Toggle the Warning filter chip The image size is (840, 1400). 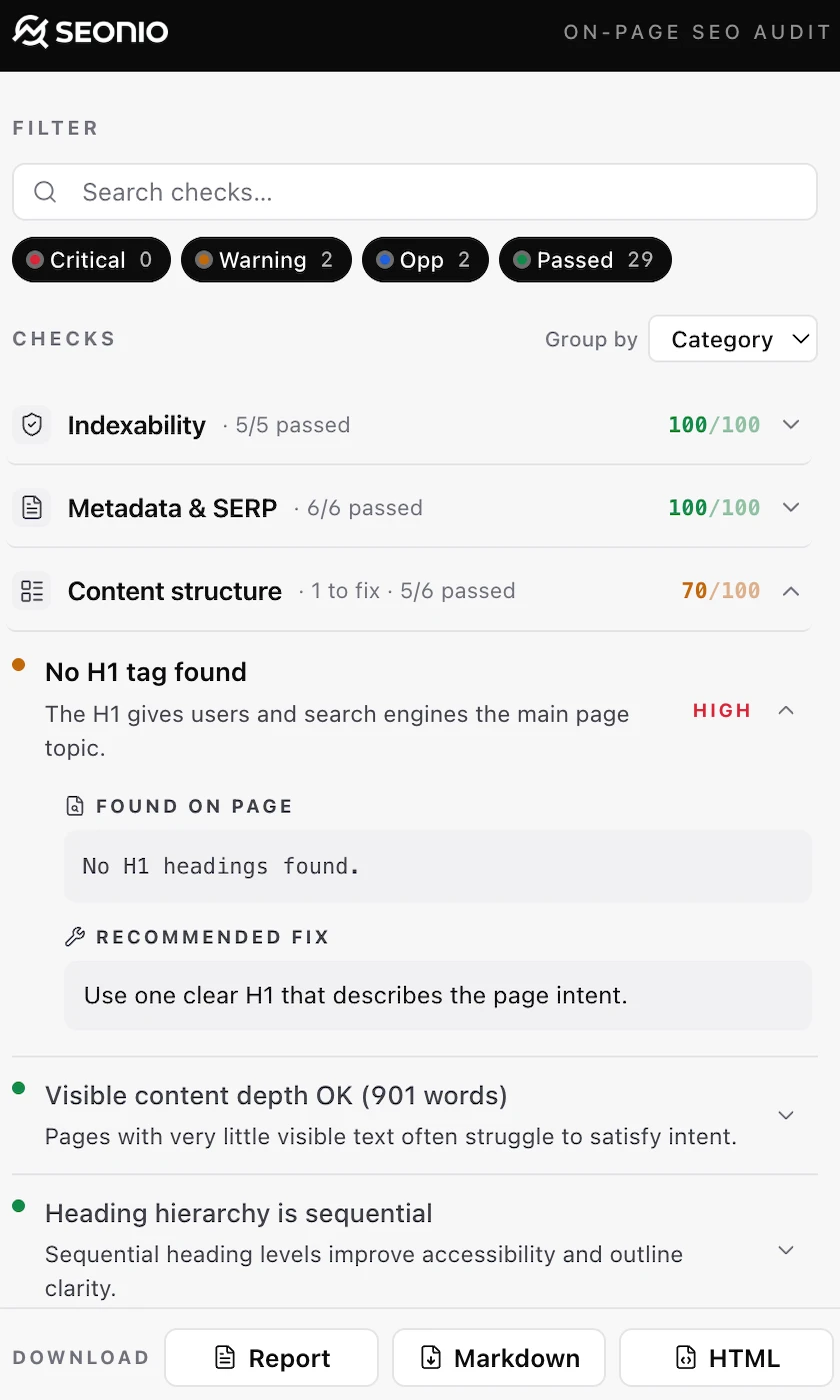pos(266,260)
